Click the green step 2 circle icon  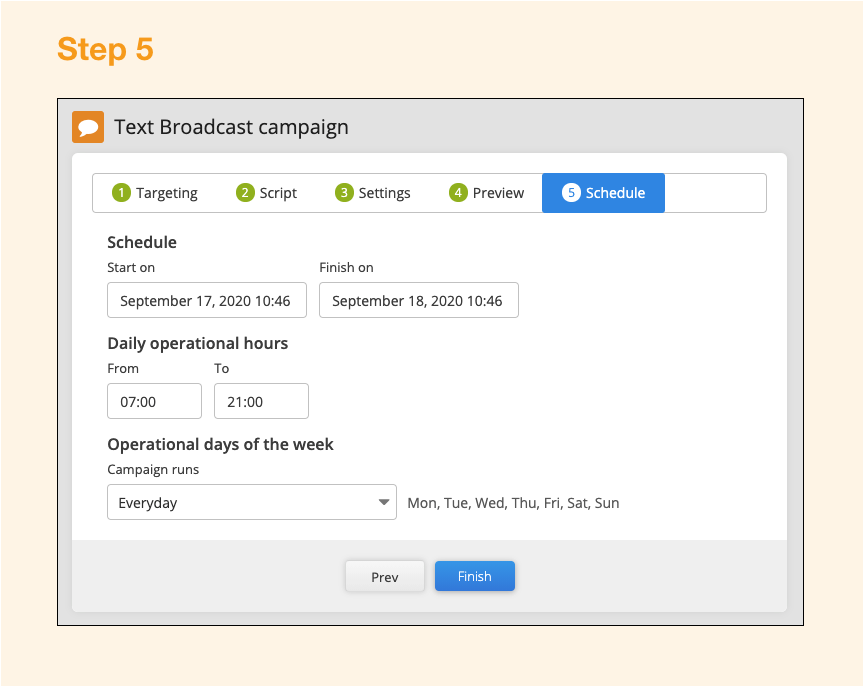click(x=245, y=193)
